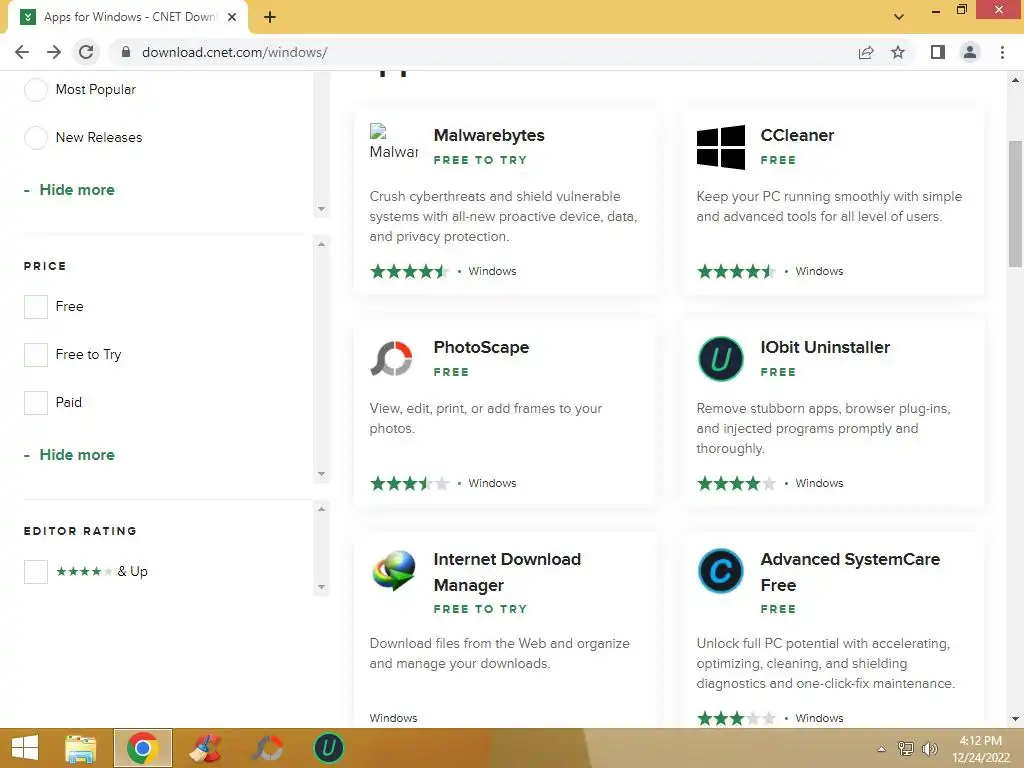Viewport: 1024px width, 768px height.
Task: Collapse Price filter via Hide more
Action: click(x=69, y=455)
